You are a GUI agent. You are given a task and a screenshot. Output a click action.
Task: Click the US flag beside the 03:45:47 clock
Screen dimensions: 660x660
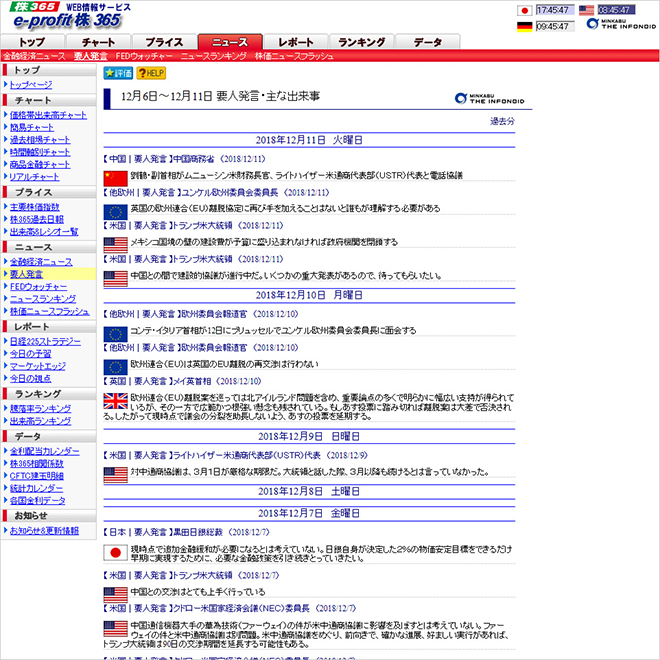pos(586,10)
